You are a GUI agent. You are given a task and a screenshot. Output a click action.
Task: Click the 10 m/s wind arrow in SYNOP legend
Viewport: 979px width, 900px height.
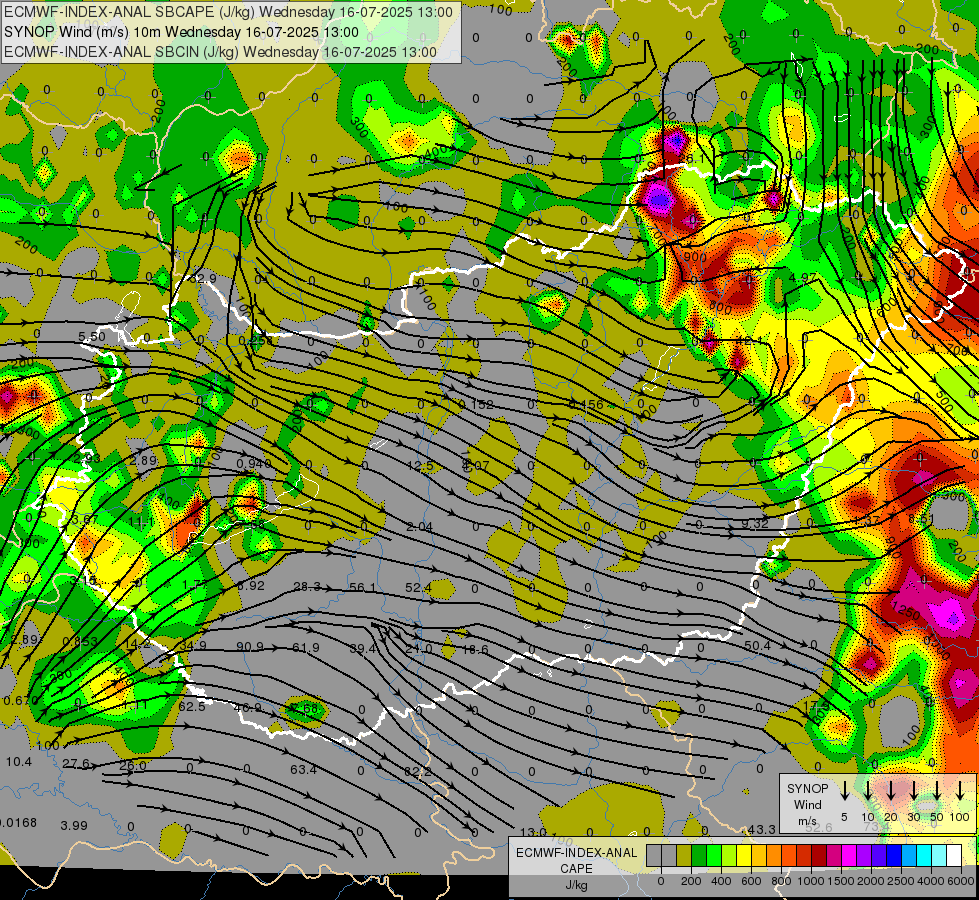(868, 791)
